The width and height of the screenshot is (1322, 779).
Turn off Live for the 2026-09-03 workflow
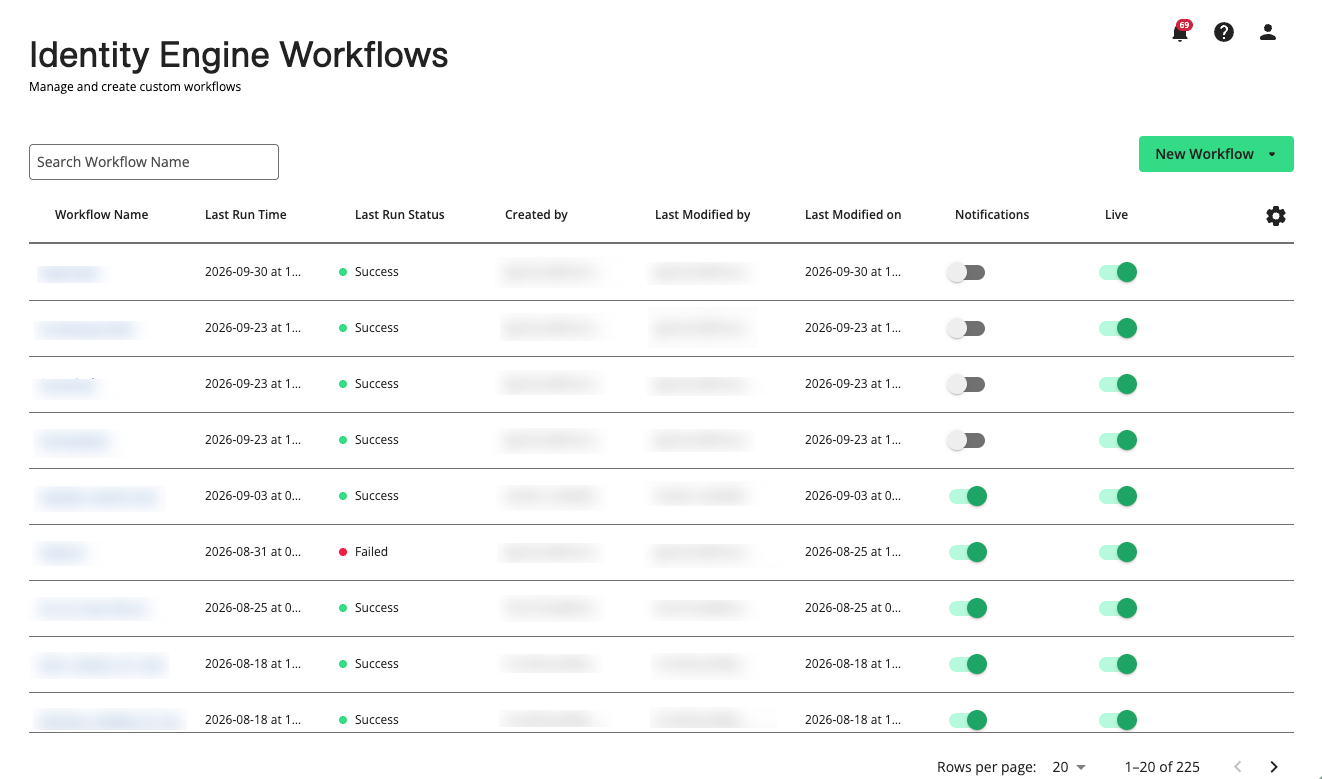coord(1118,496)
